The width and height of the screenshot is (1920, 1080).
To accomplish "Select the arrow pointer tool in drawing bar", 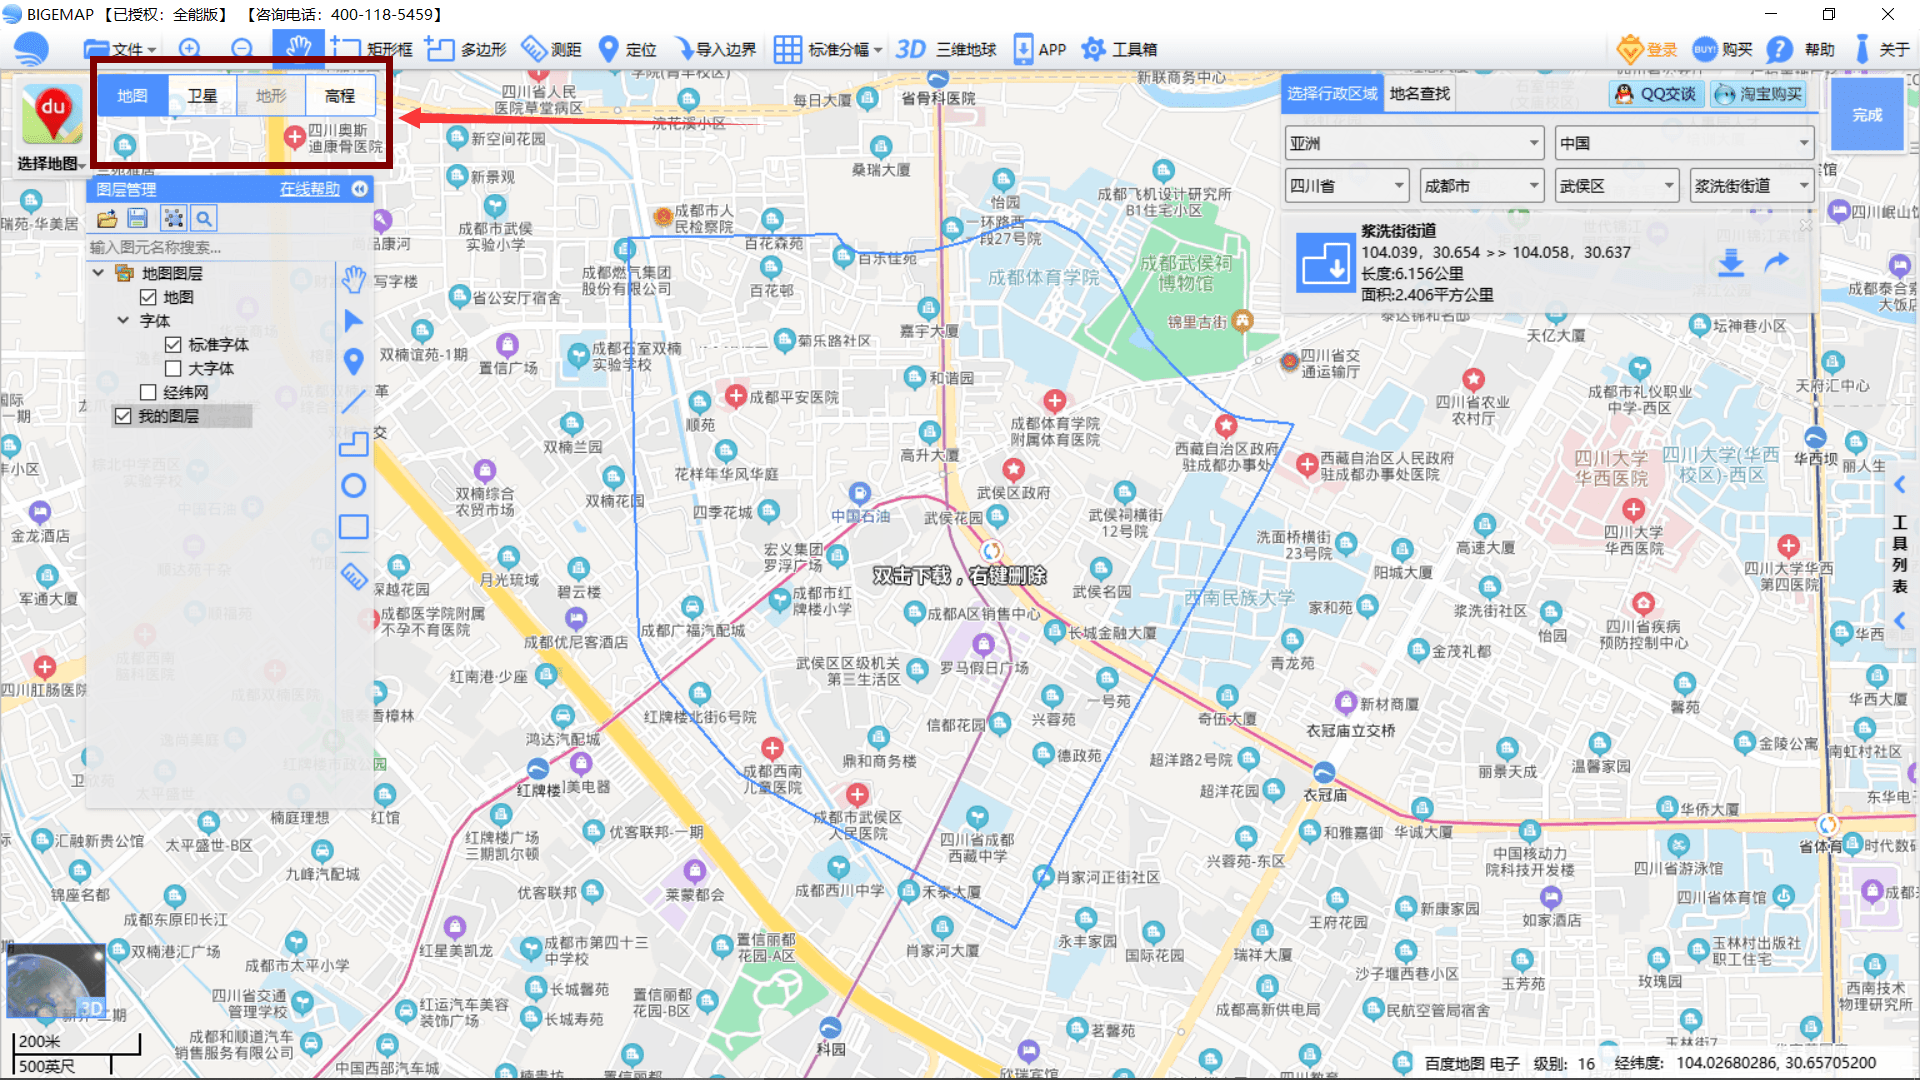I will coord(353,321).
